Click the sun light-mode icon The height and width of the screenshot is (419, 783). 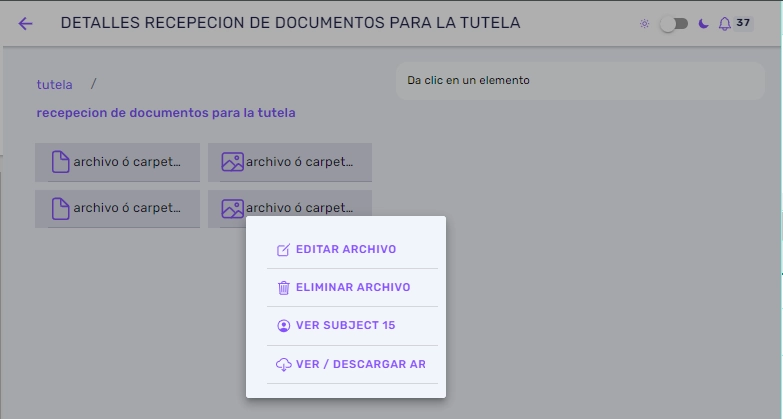tap(645, 23)
